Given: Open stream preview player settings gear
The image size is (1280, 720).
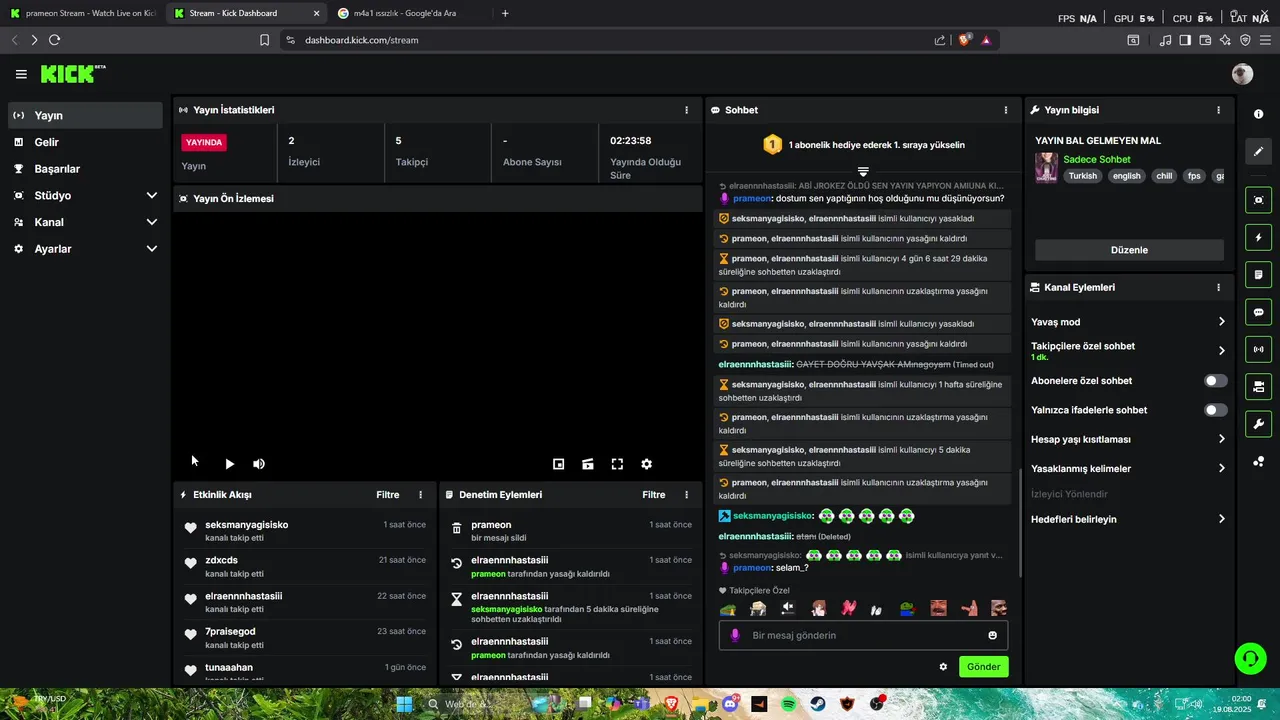Looking at the screenshot, I should 646,464.
